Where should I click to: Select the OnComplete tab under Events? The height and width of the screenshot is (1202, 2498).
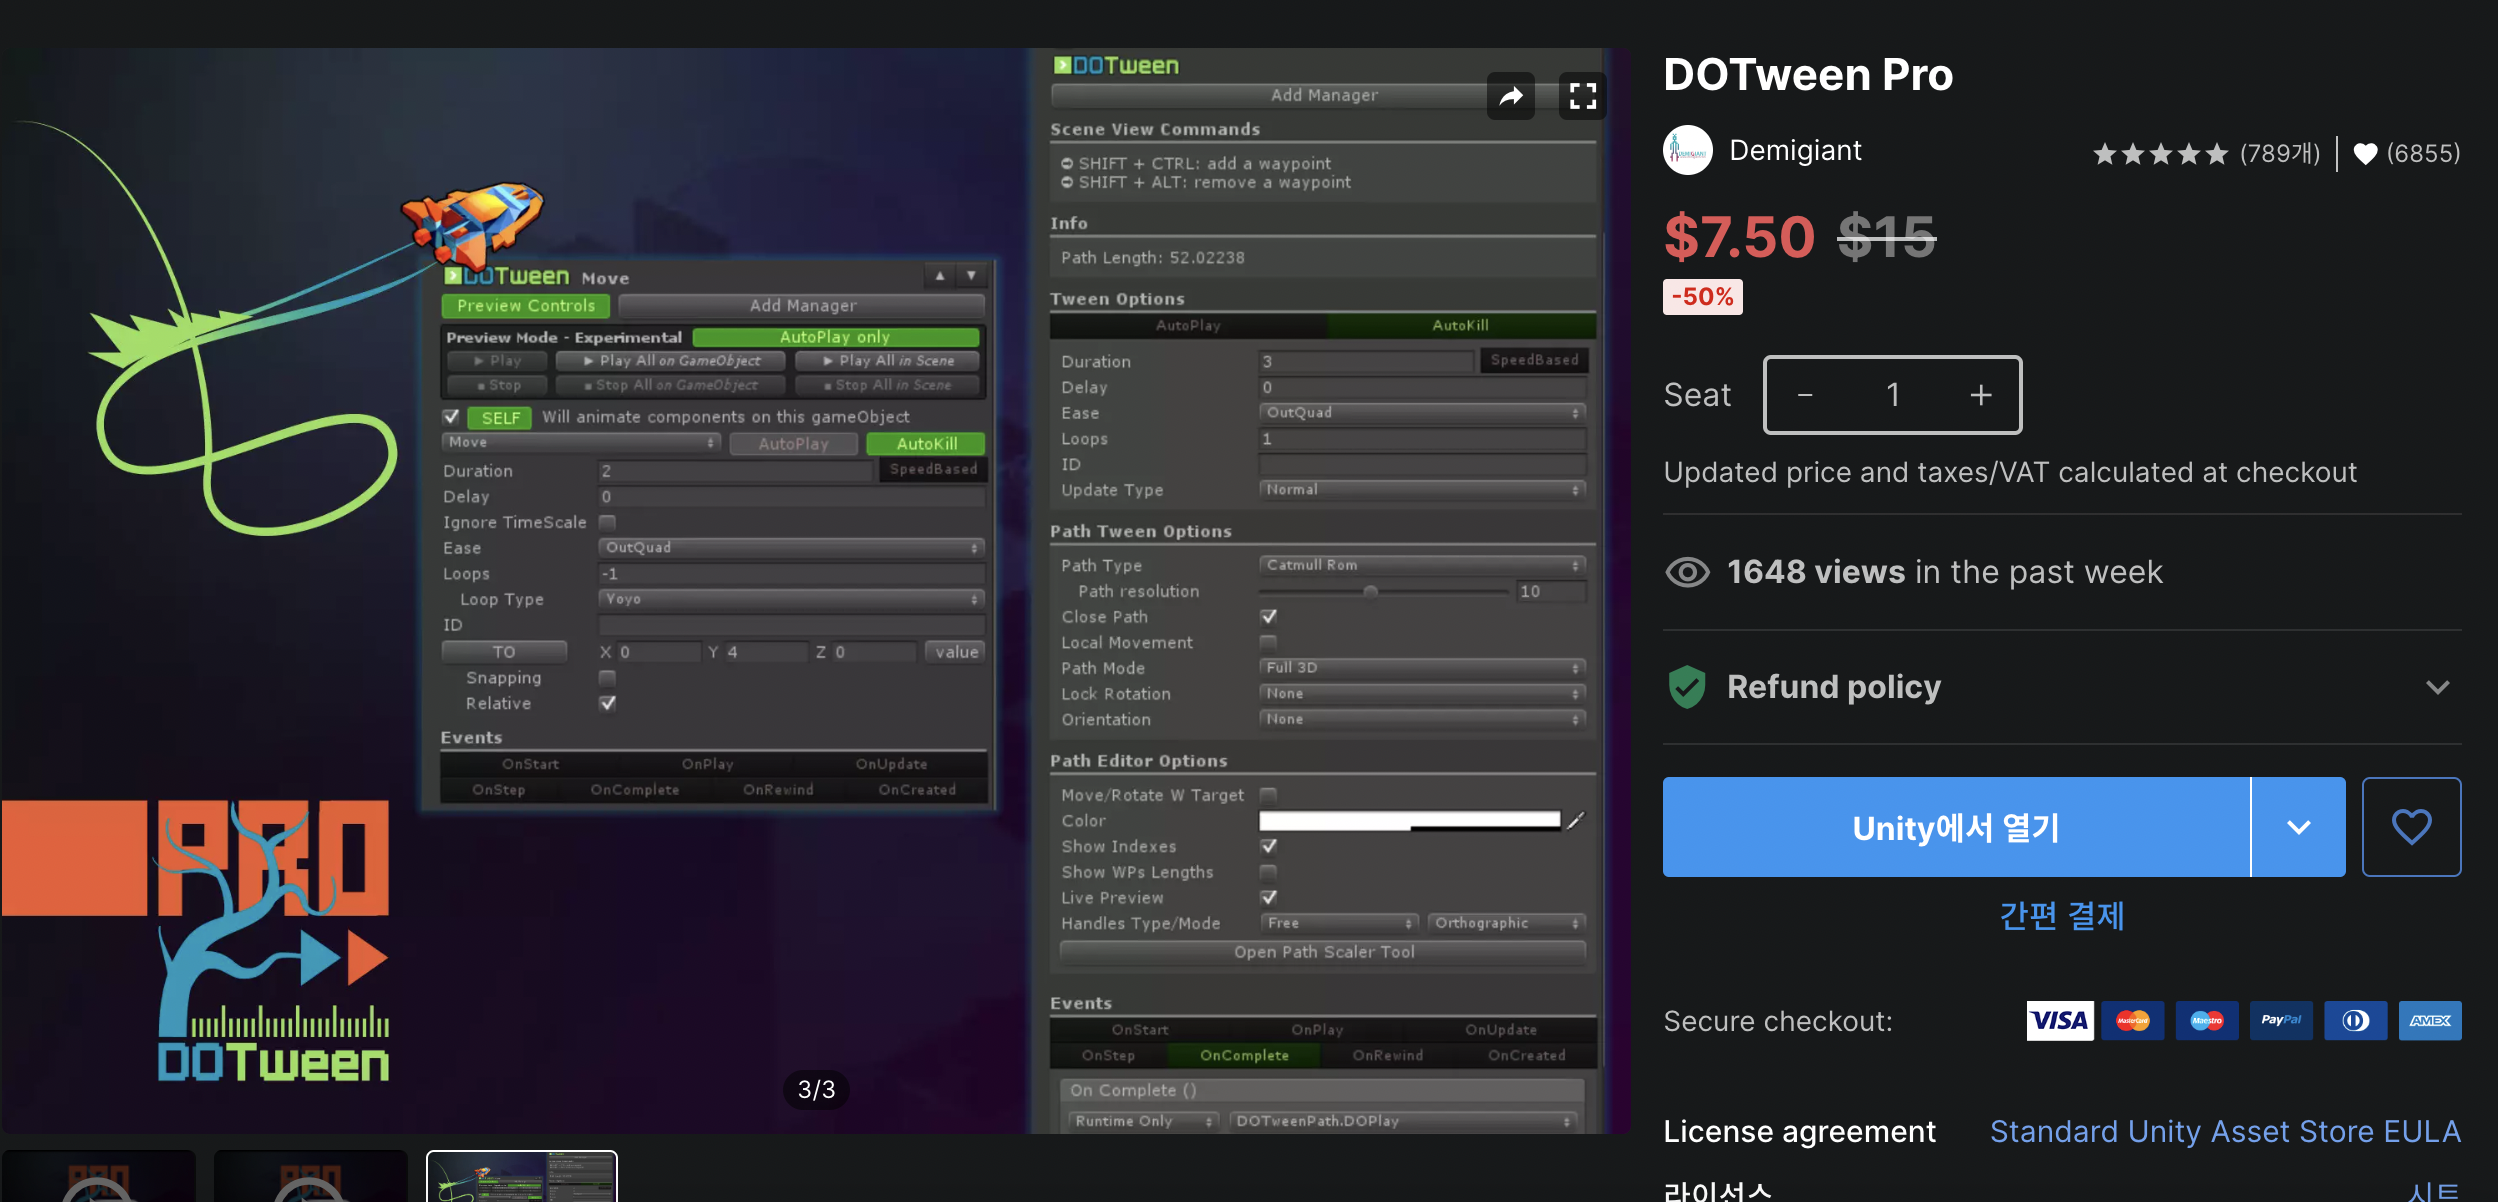1244,1054
